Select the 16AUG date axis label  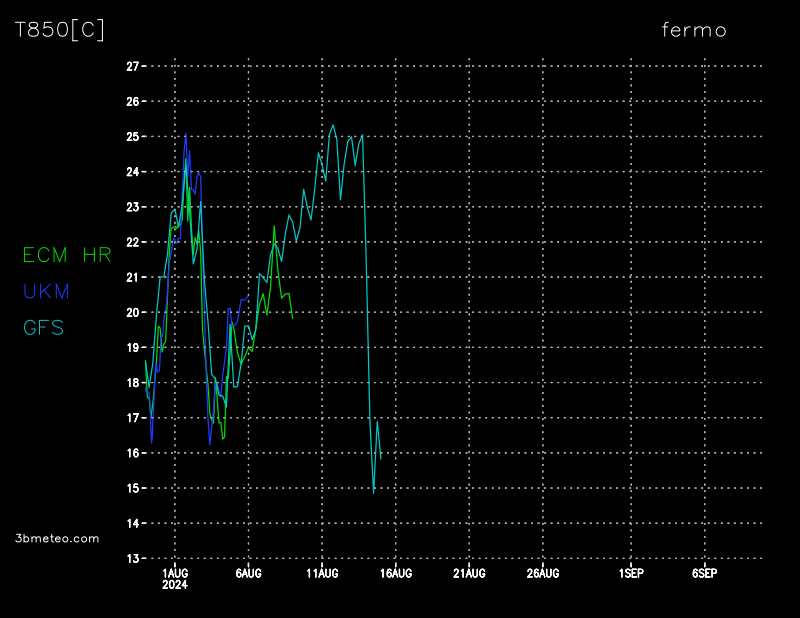point(395,573)
